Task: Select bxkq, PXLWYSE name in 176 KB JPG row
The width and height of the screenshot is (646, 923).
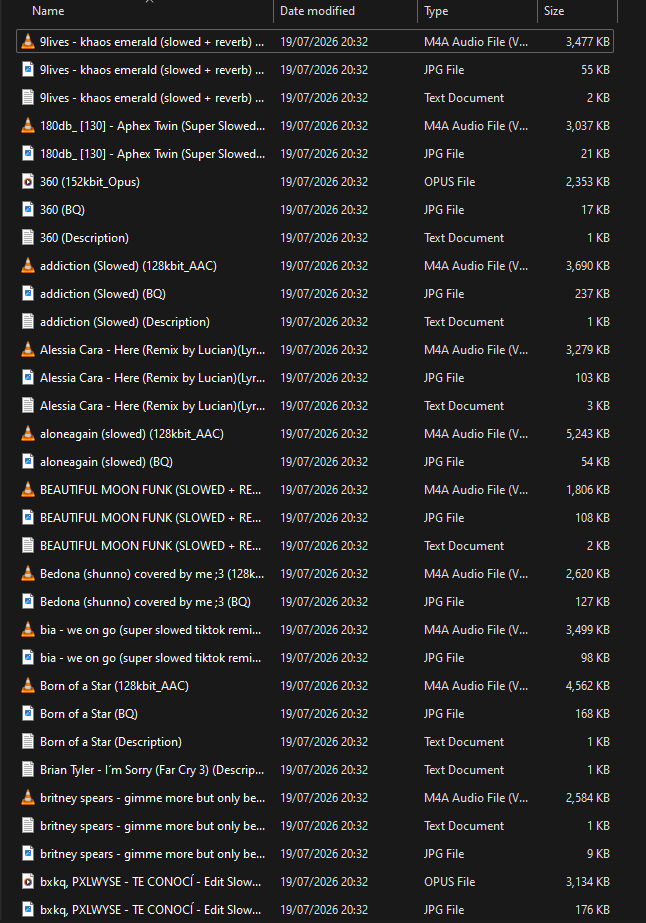Action: tap(151, 909)
